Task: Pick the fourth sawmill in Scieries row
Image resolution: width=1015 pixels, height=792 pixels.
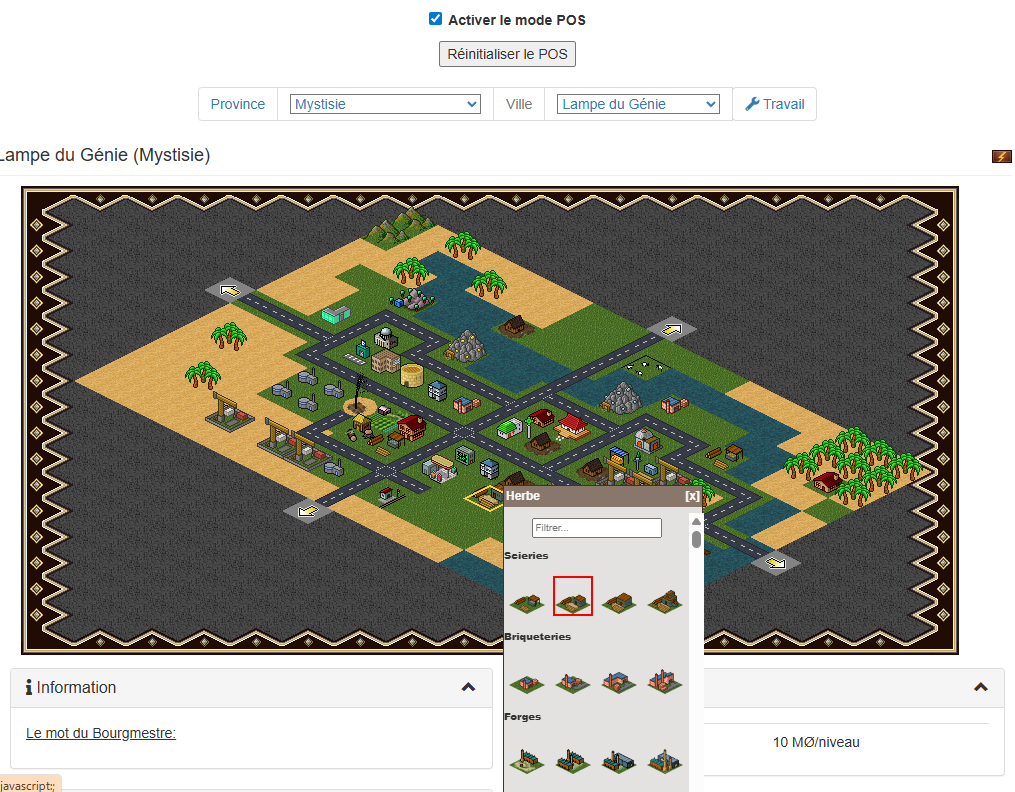Action: tap(664, 600)
